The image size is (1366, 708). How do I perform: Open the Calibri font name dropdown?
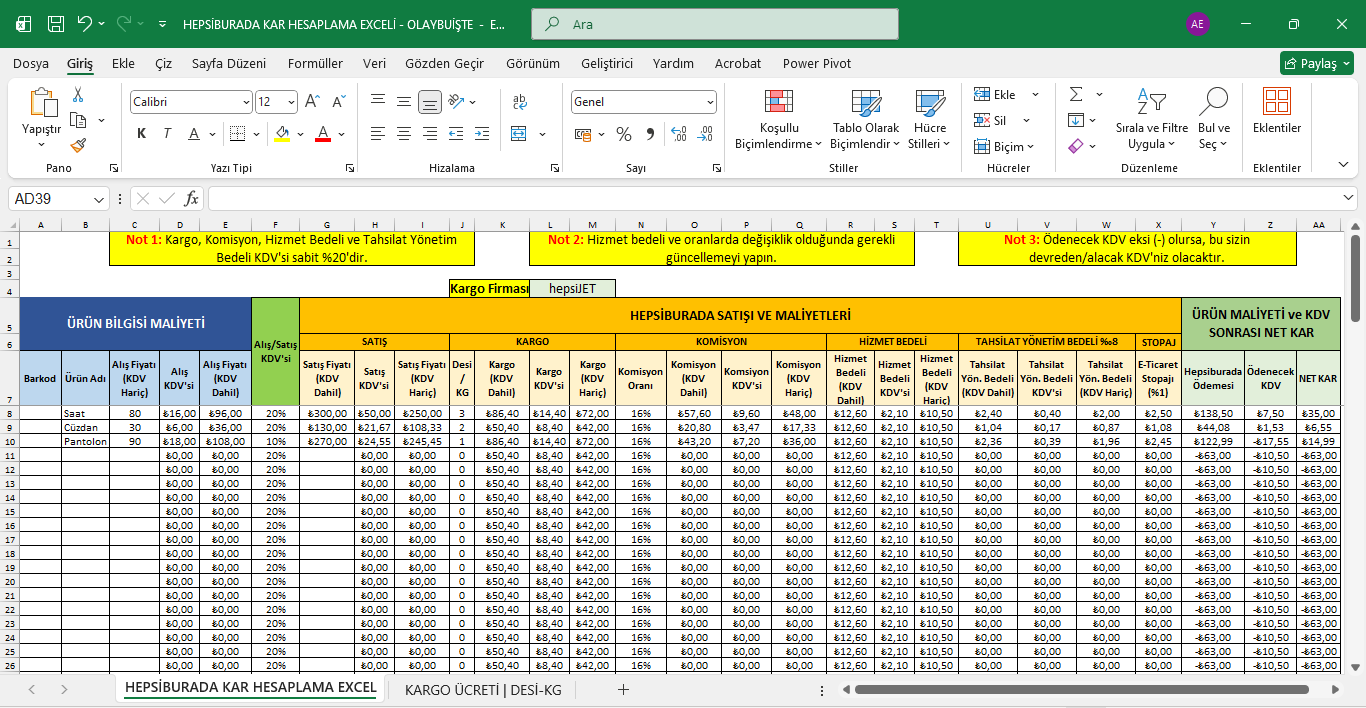pyautogui.click(x=247, y=102)
